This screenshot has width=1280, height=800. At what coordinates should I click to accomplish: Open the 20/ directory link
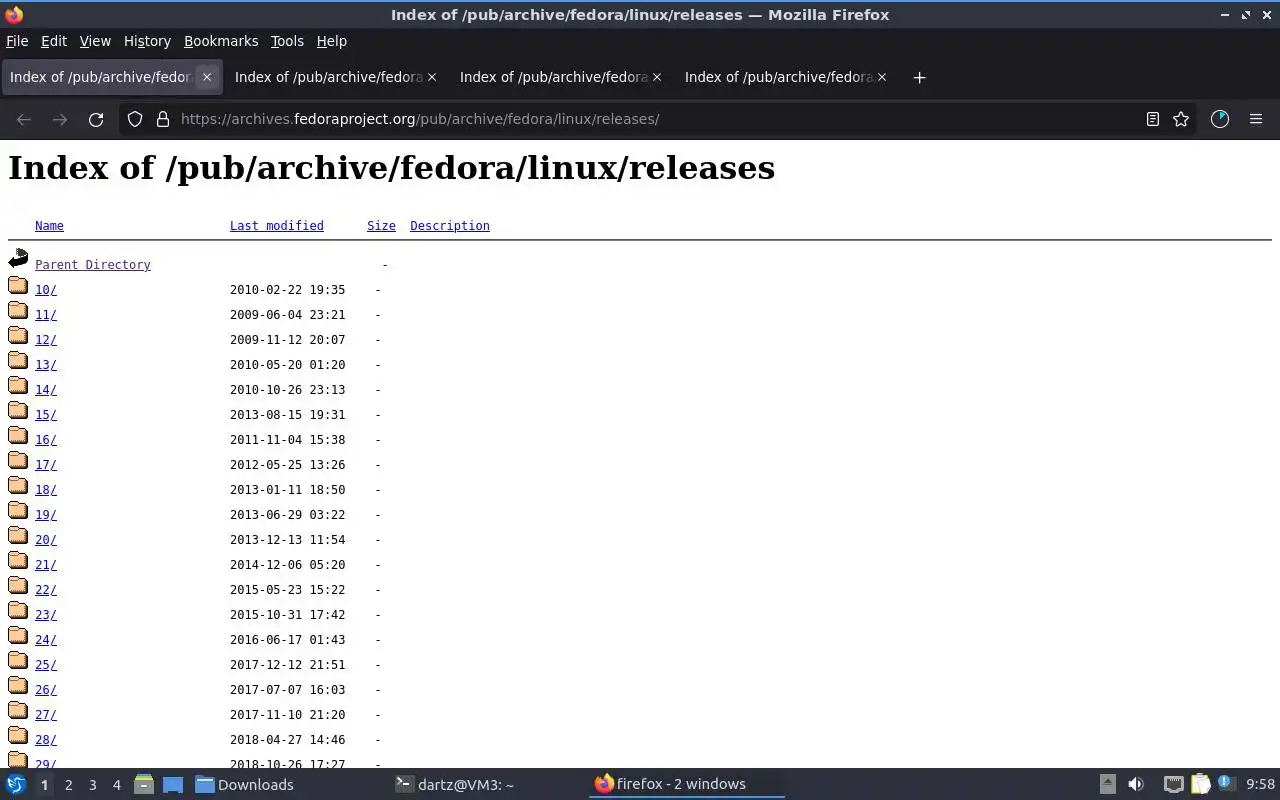(46, 540)
